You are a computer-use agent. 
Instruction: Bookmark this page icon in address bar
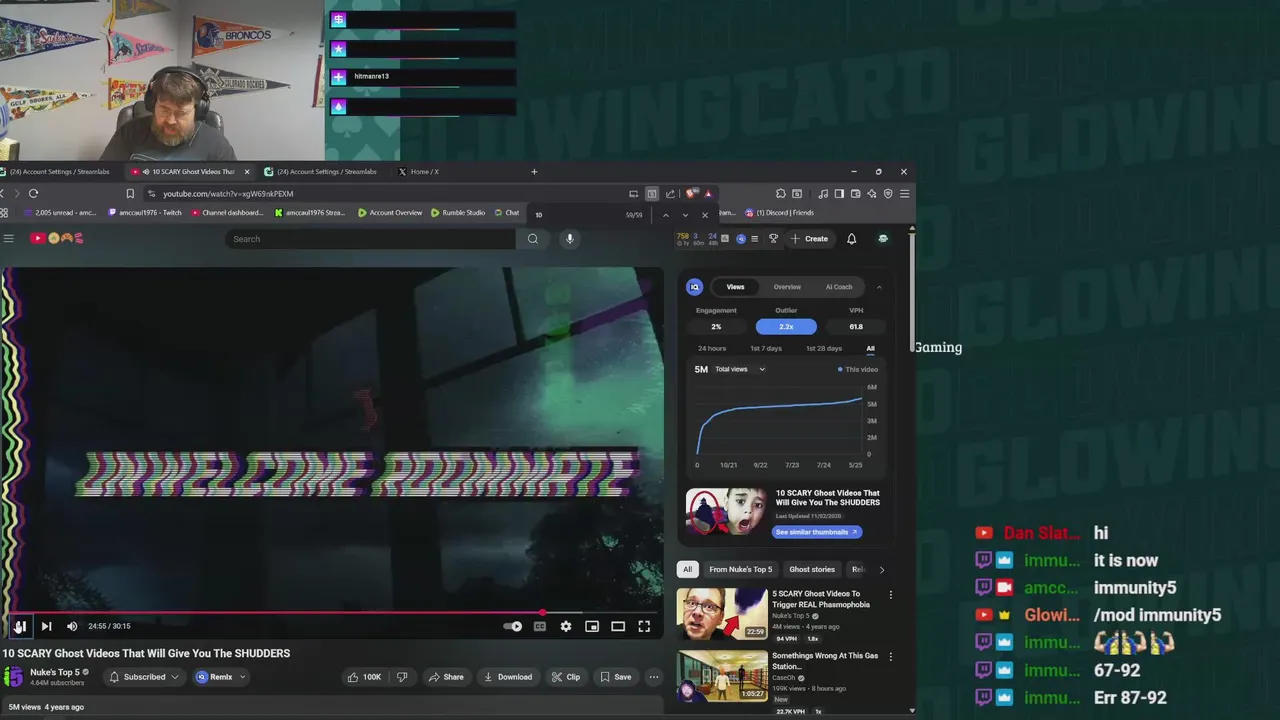[130, 194]
